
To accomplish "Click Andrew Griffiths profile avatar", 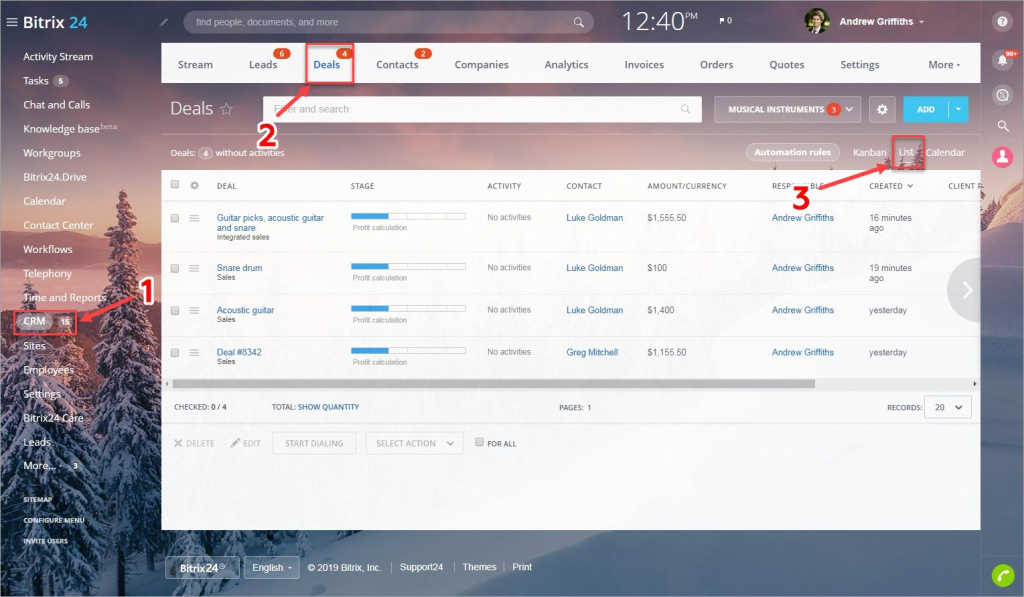I will click(816, 21).
